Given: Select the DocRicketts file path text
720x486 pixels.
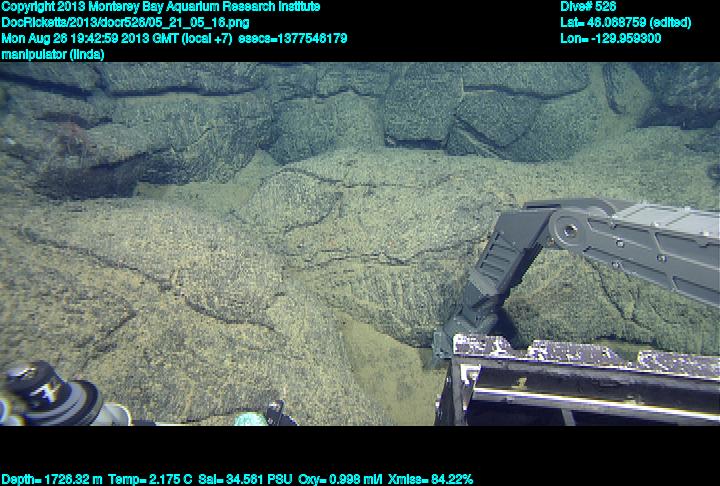Looking at the screenshot, I should click(x=125, y=23).
